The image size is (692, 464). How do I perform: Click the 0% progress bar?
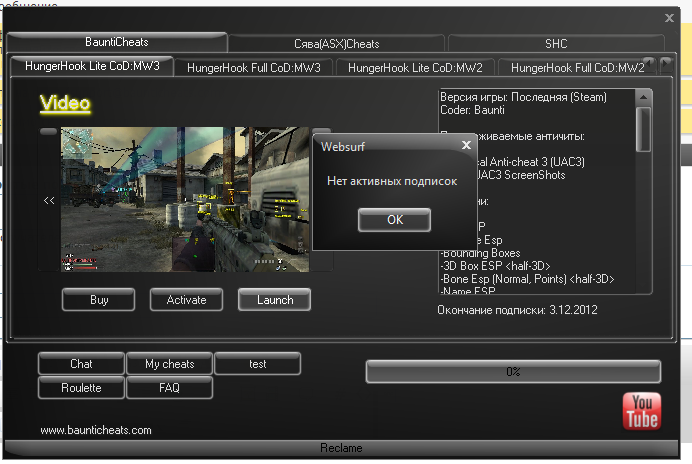pyautogui.click(x=513, y=372)
